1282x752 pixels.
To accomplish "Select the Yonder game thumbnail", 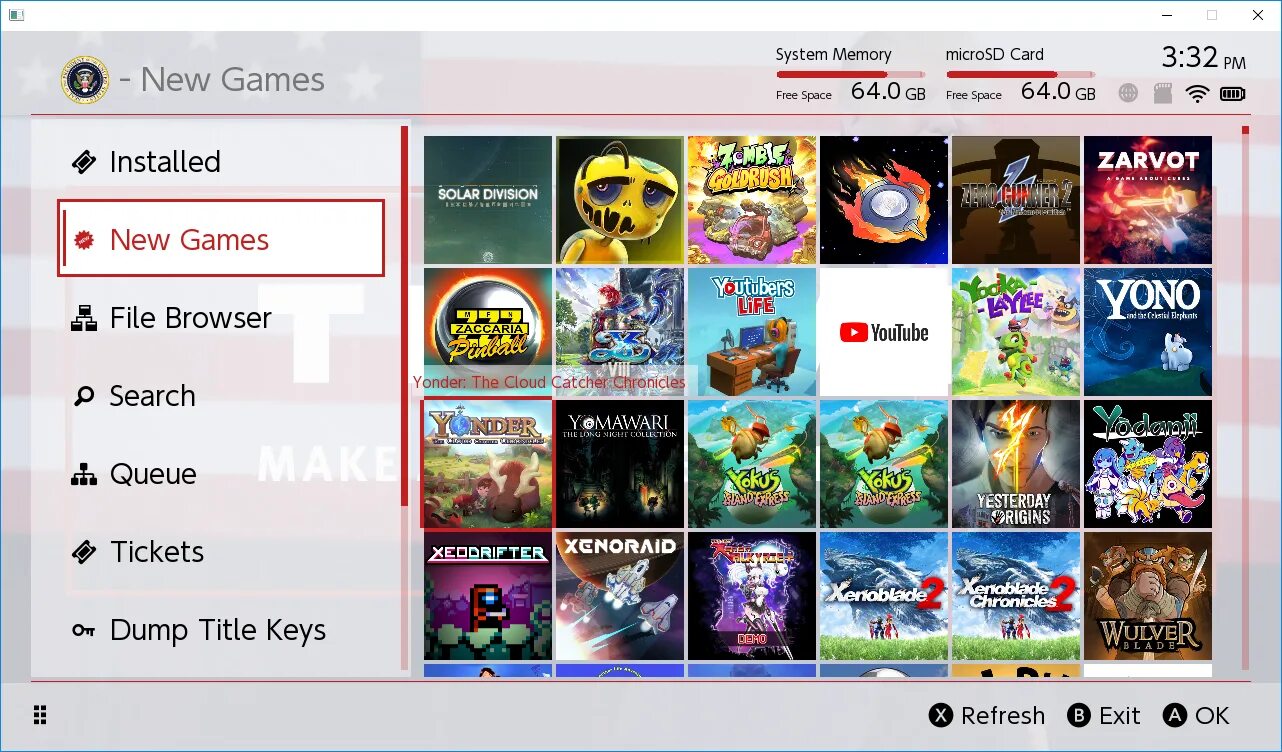I will click(487, 463).
